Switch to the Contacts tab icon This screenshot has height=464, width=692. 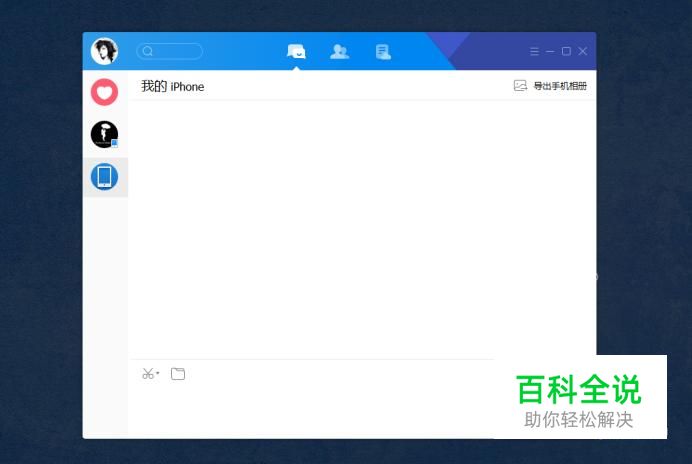pyautogui.click(x=339, y=52)
